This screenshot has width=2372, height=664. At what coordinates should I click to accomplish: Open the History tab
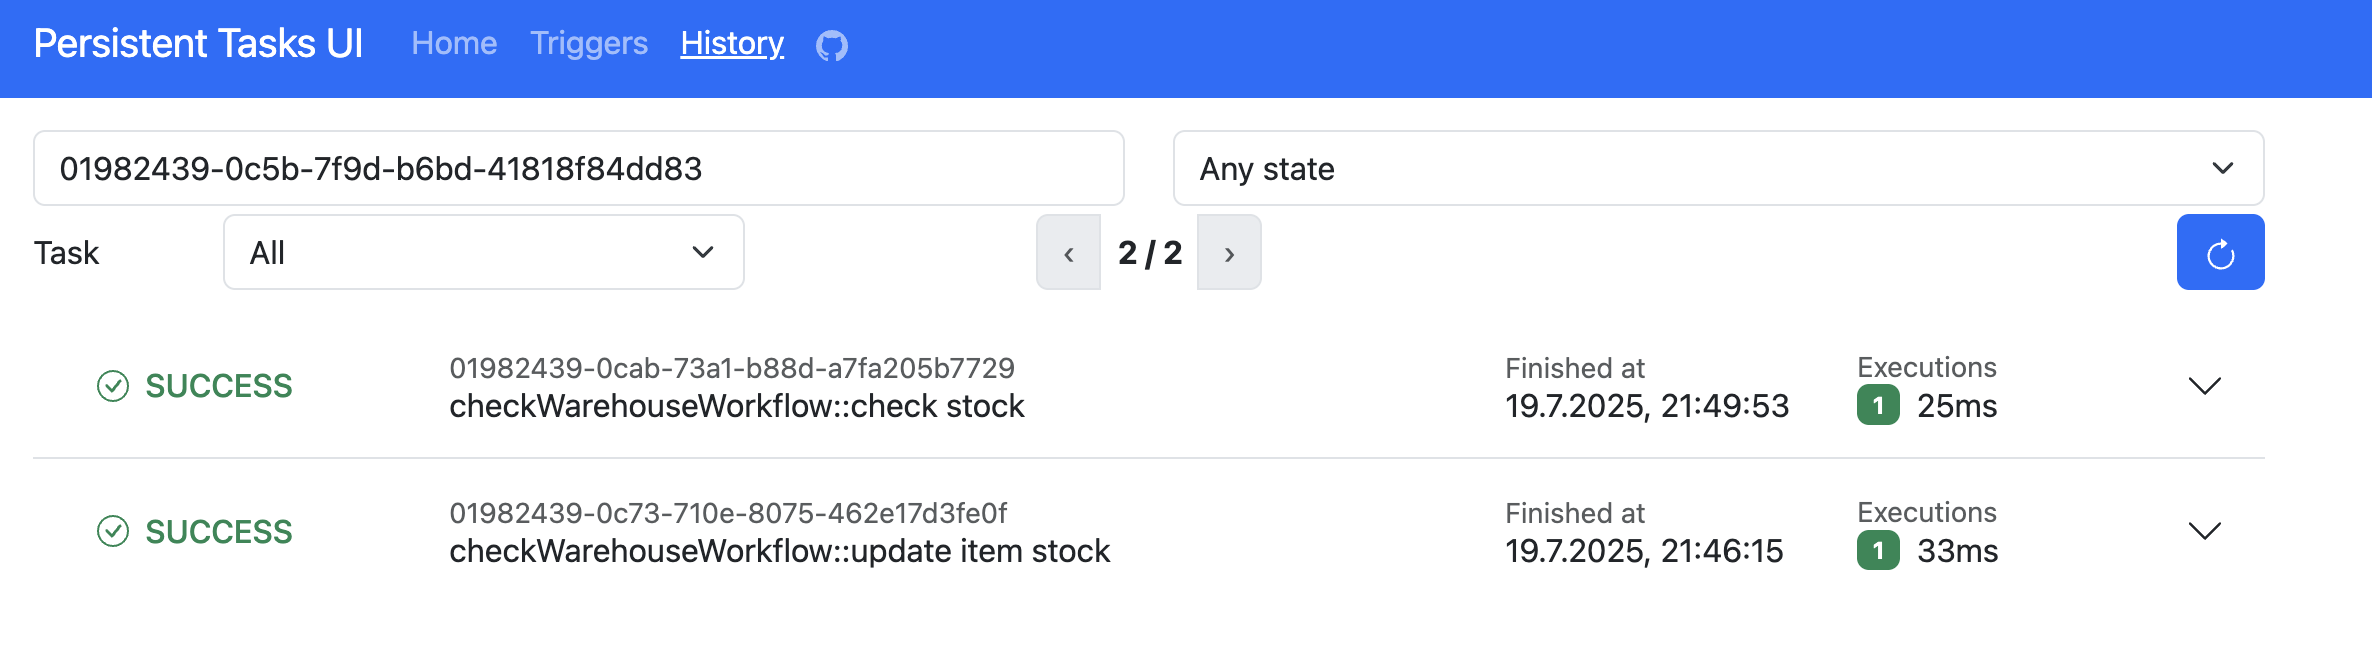coord(732,44)
